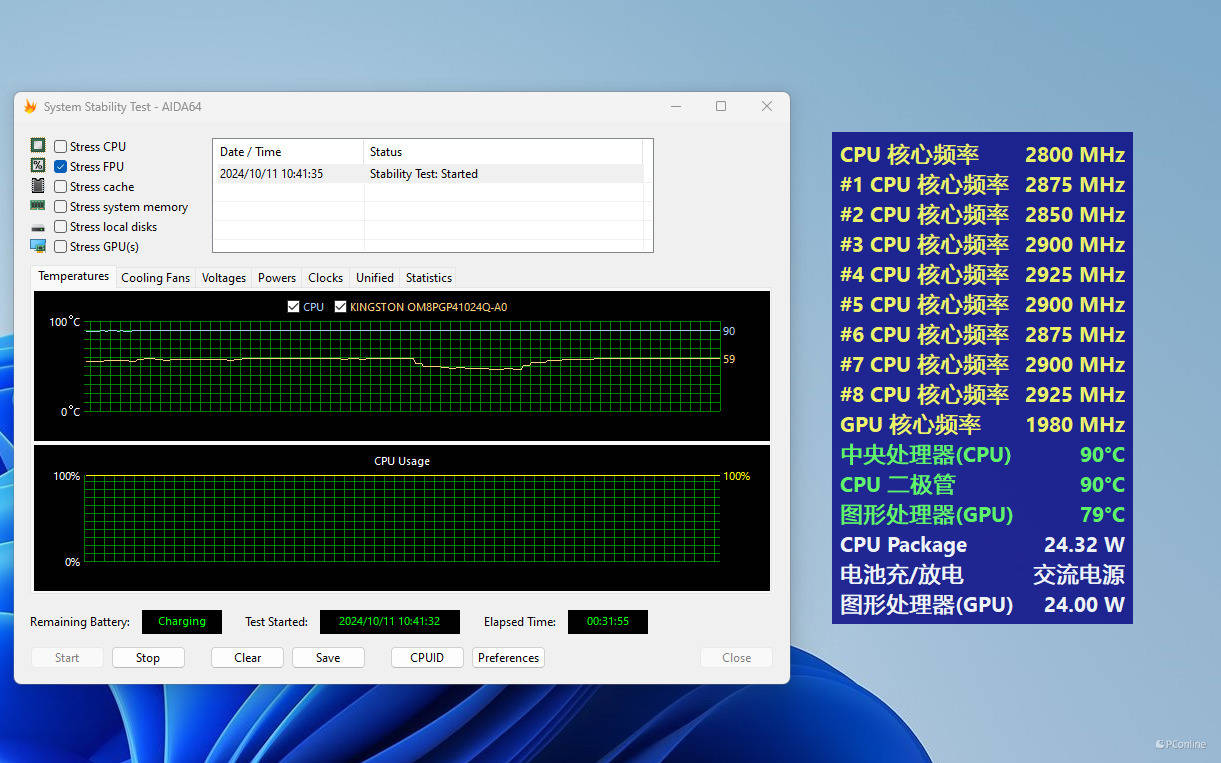
Task: Click the monitor icon beside Stress GPU(s)
Action: 38,246
